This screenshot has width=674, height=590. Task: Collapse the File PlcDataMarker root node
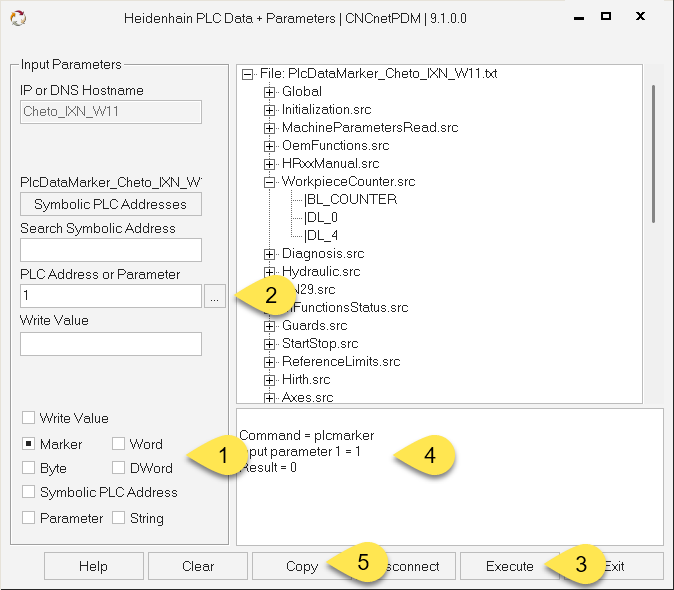(247, 74)
